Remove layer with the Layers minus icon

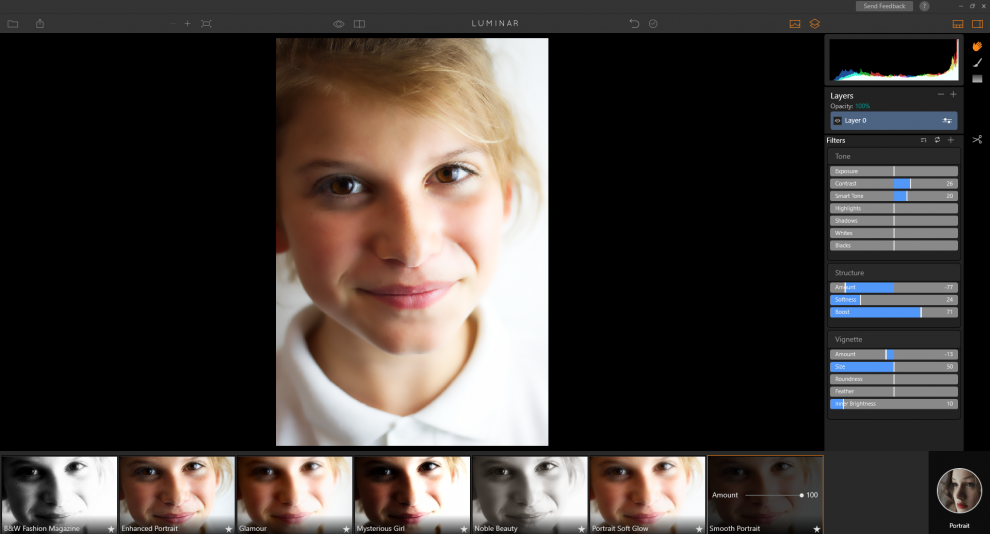pos(941,94)
